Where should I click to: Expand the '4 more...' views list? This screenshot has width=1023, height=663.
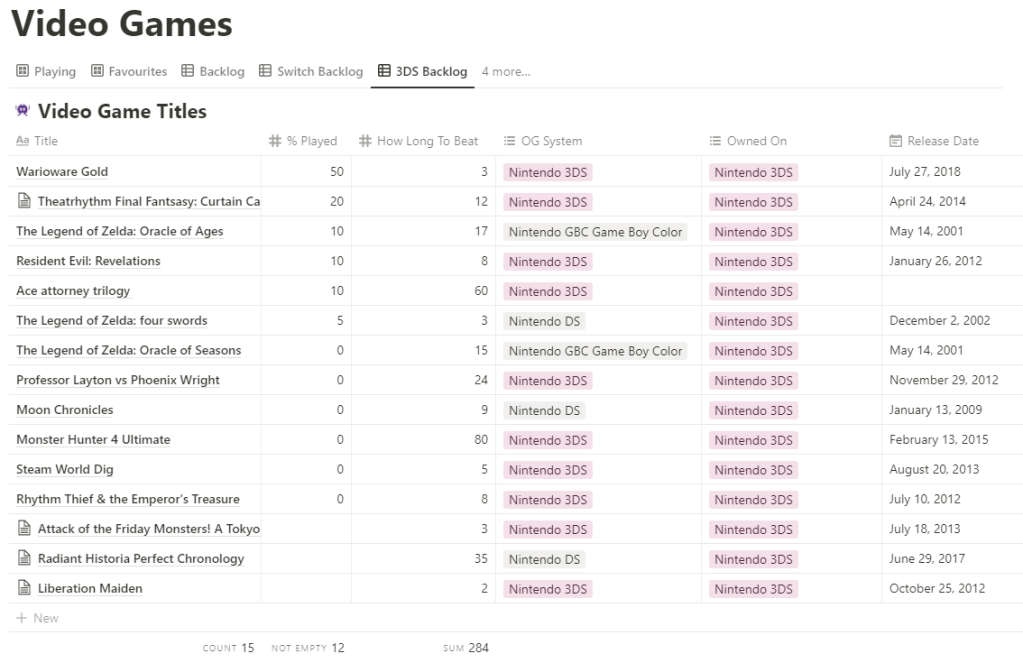point(506,72)
